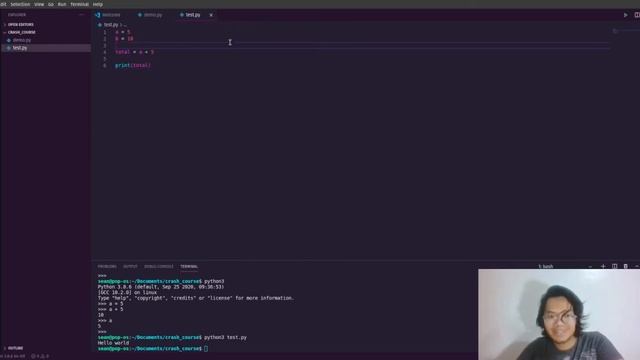Split the editor to the right
This screenshot has height=360, width=640.
point(637,15)
